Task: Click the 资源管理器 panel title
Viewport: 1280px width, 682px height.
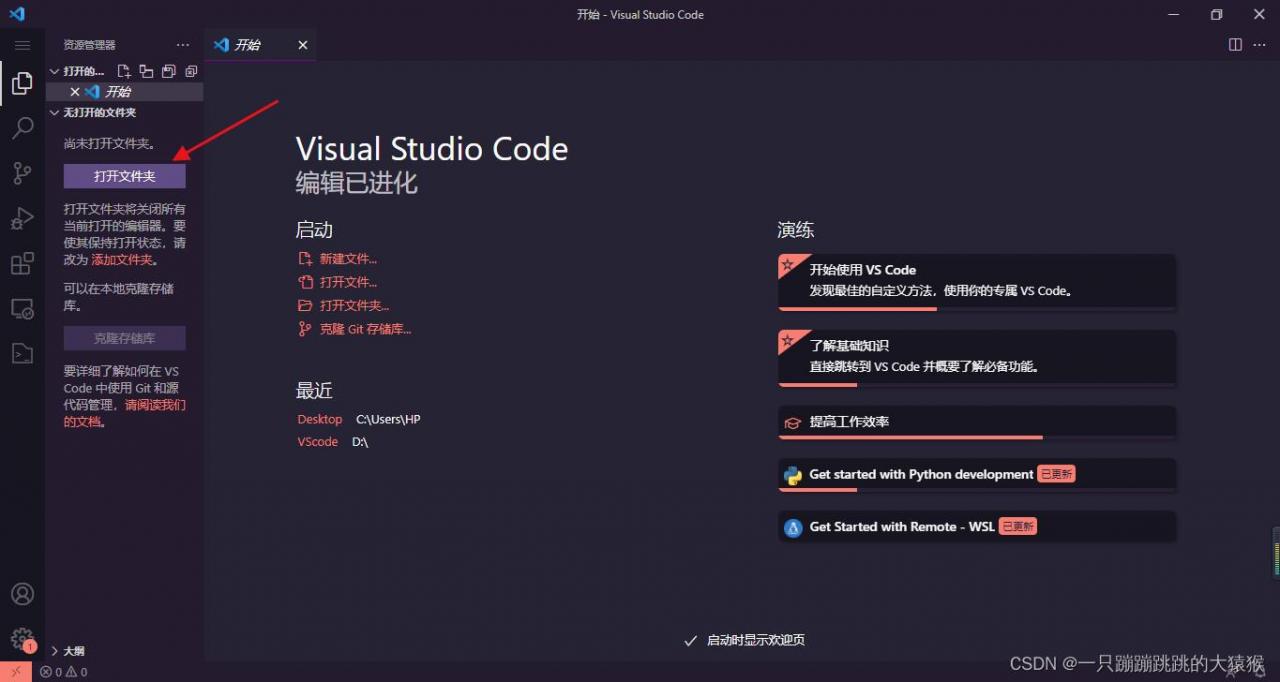Action: [89, 45]
